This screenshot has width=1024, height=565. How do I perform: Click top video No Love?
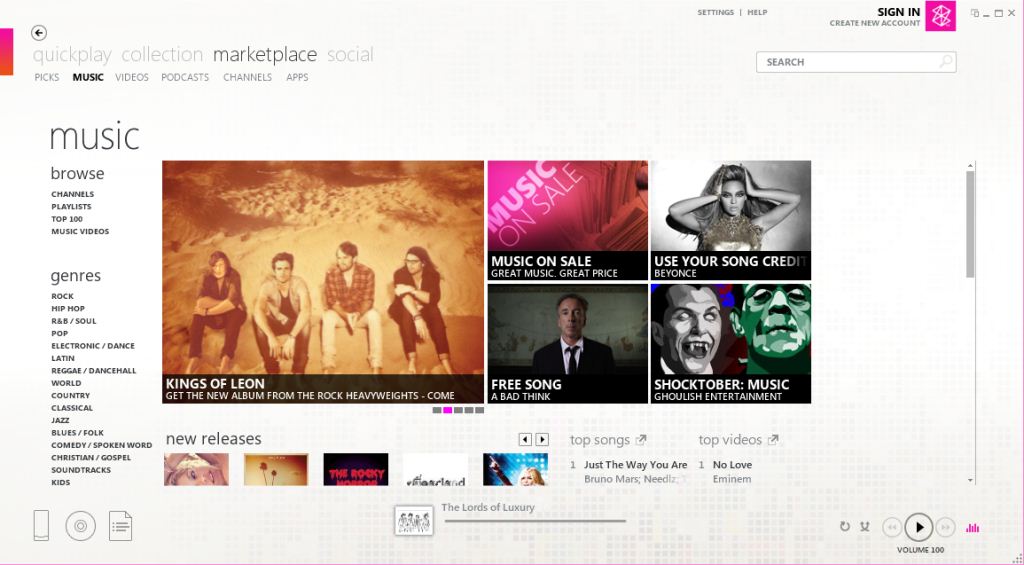(x=732, y=465)
